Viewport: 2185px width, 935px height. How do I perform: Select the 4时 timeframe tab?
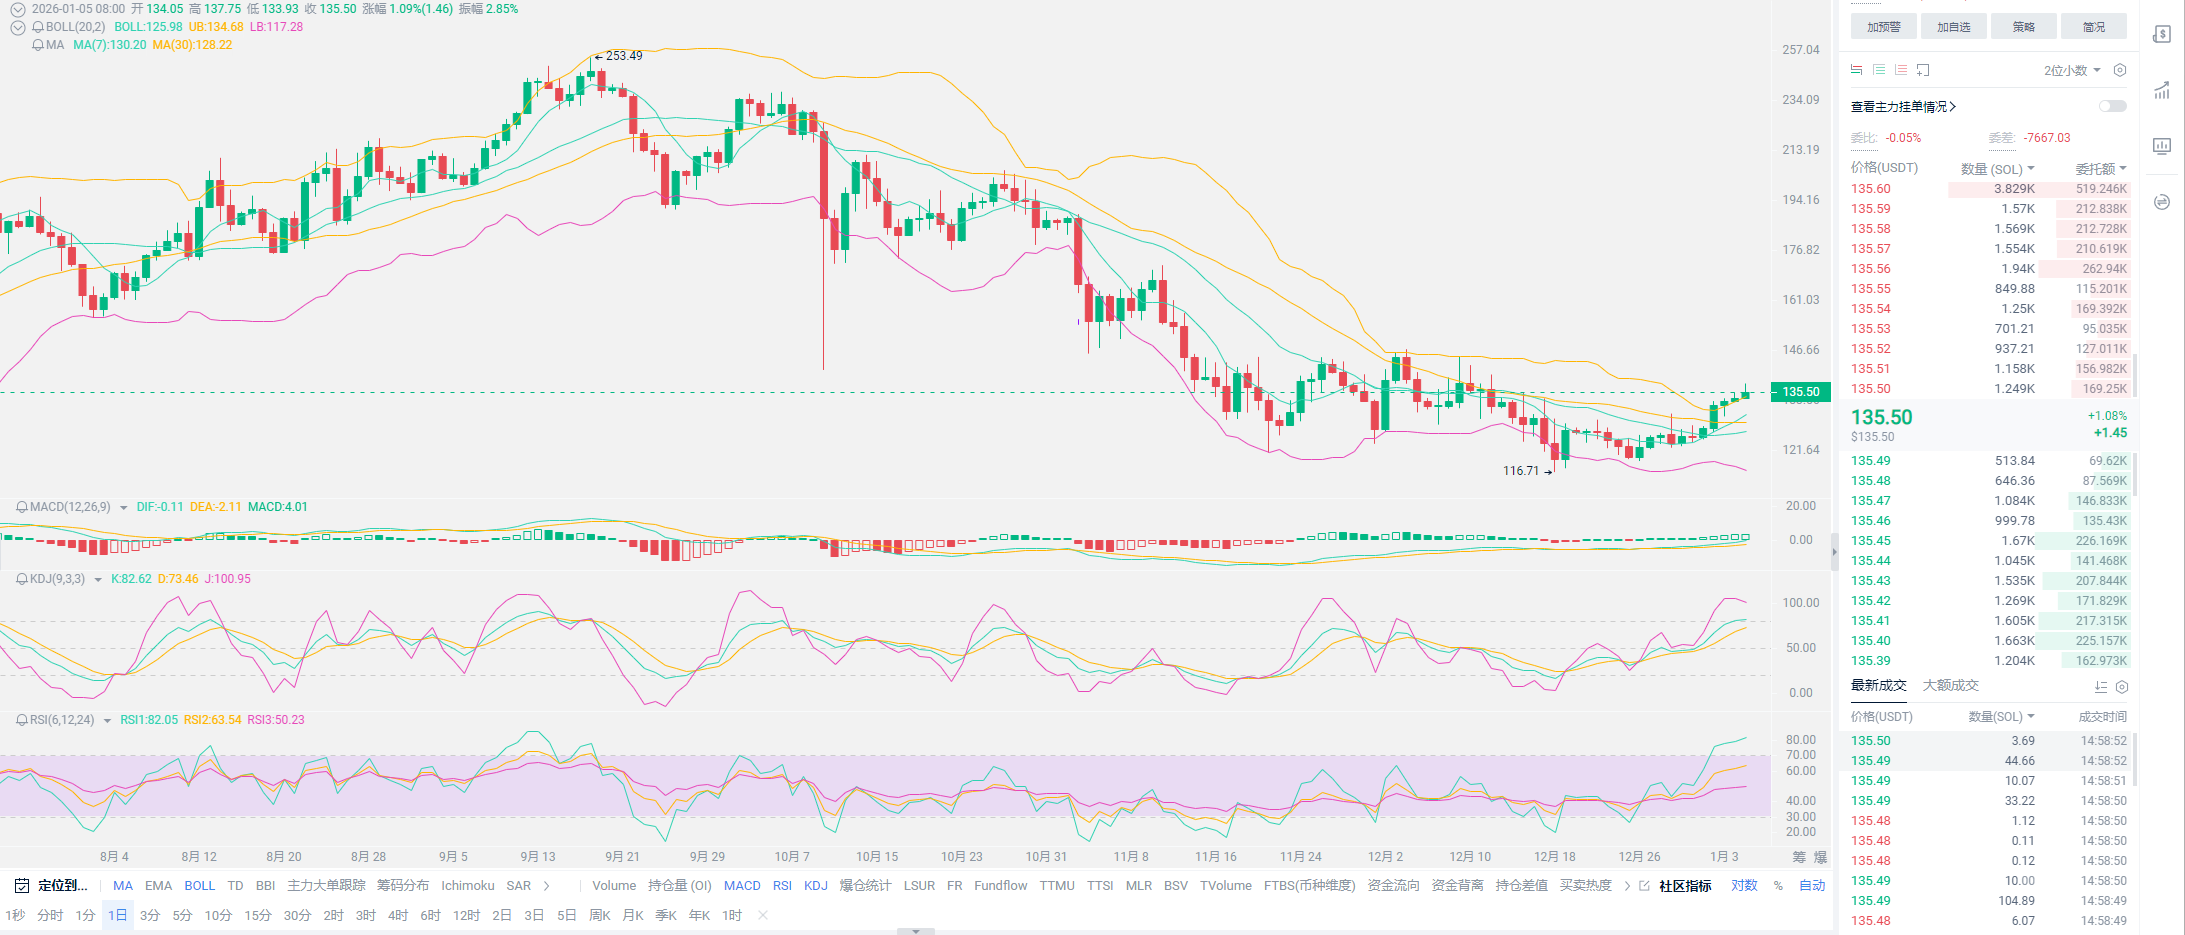pyautogui.click(x=397, y=916)
